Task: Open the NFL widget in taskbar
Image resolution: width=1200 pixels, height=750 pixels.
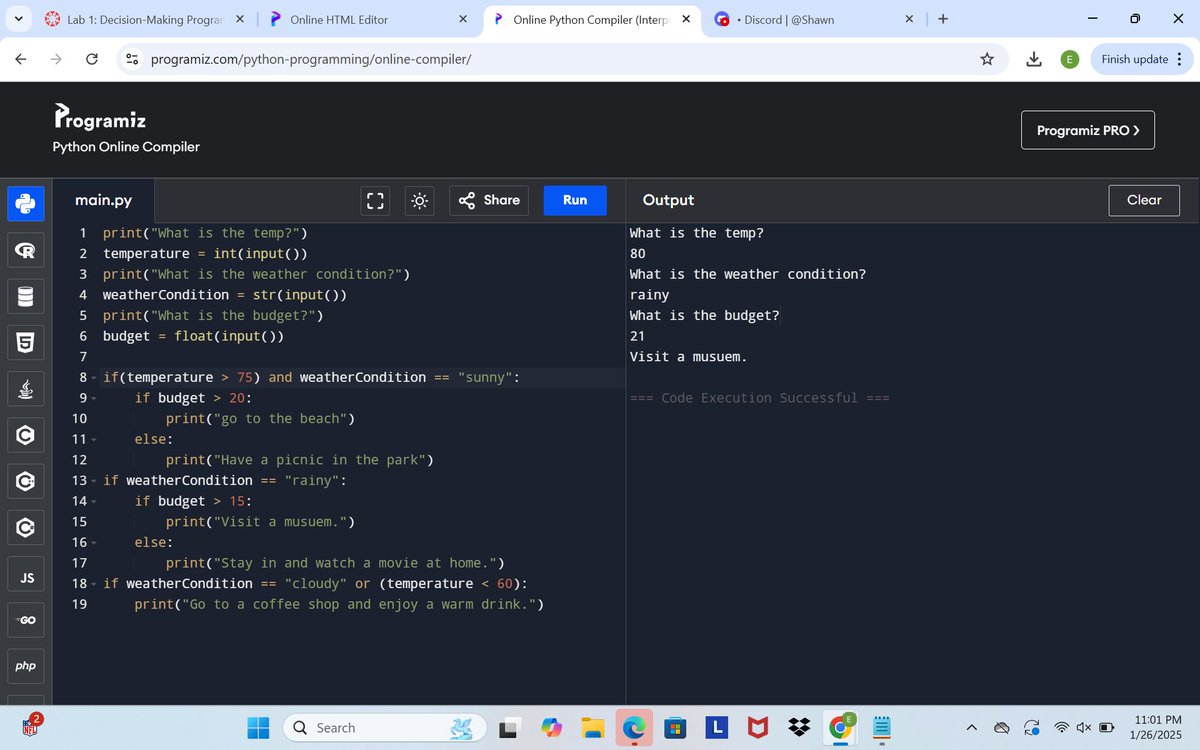Action: click(x=30, y=727)
